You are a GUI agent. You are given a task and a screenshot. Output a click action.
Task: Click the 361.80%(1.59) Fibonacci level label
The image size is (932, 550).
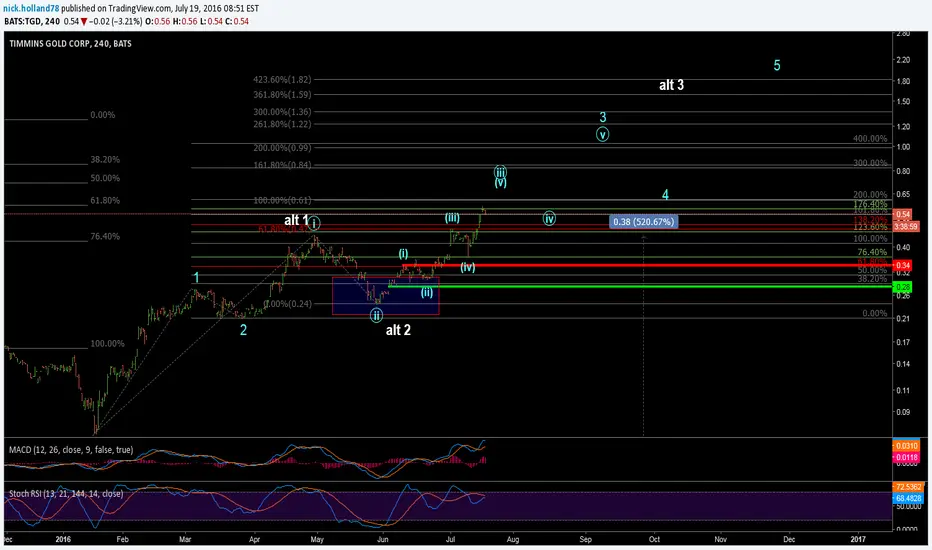(x=282, y=95)
